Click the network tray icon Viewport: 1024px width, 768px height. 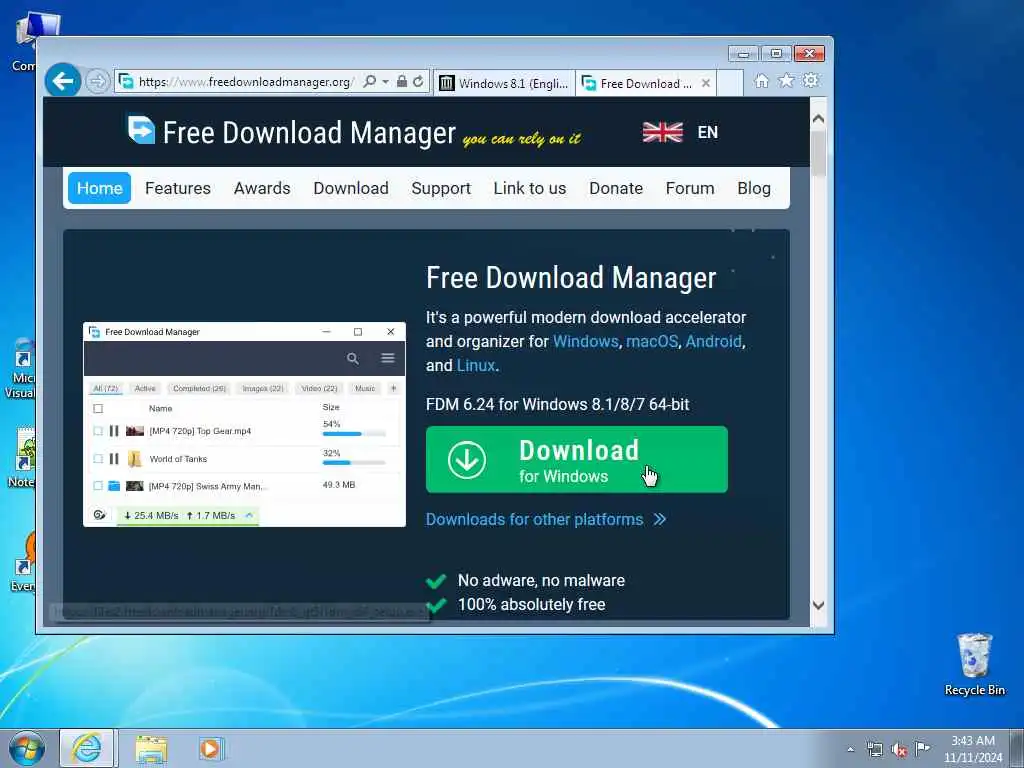[874, 750]
